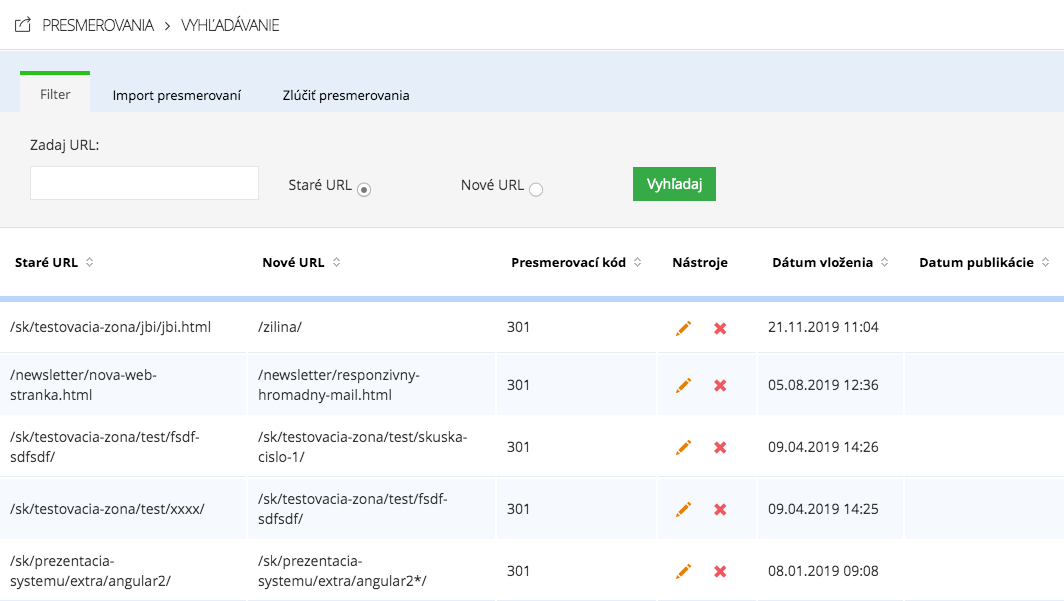Image resolution: width=1064 pixels, height=601 pixels.
Task: Delete the angular2 redirect row
Action: pyautogui.click(x=720, y=571)
